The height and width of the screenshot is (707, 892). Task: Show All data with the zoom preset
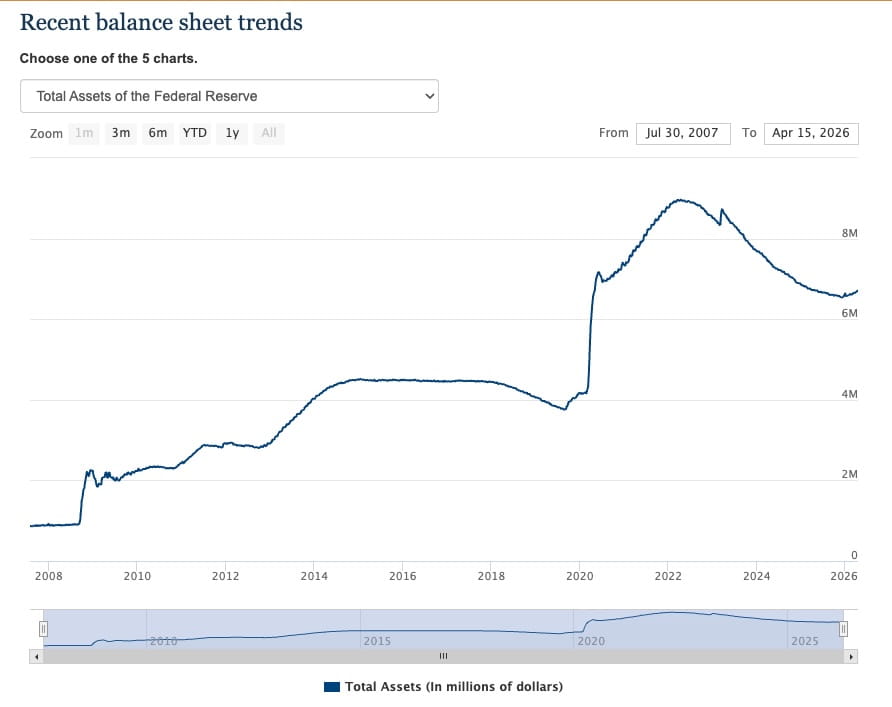pyautogui.click(x=267, y=133)
